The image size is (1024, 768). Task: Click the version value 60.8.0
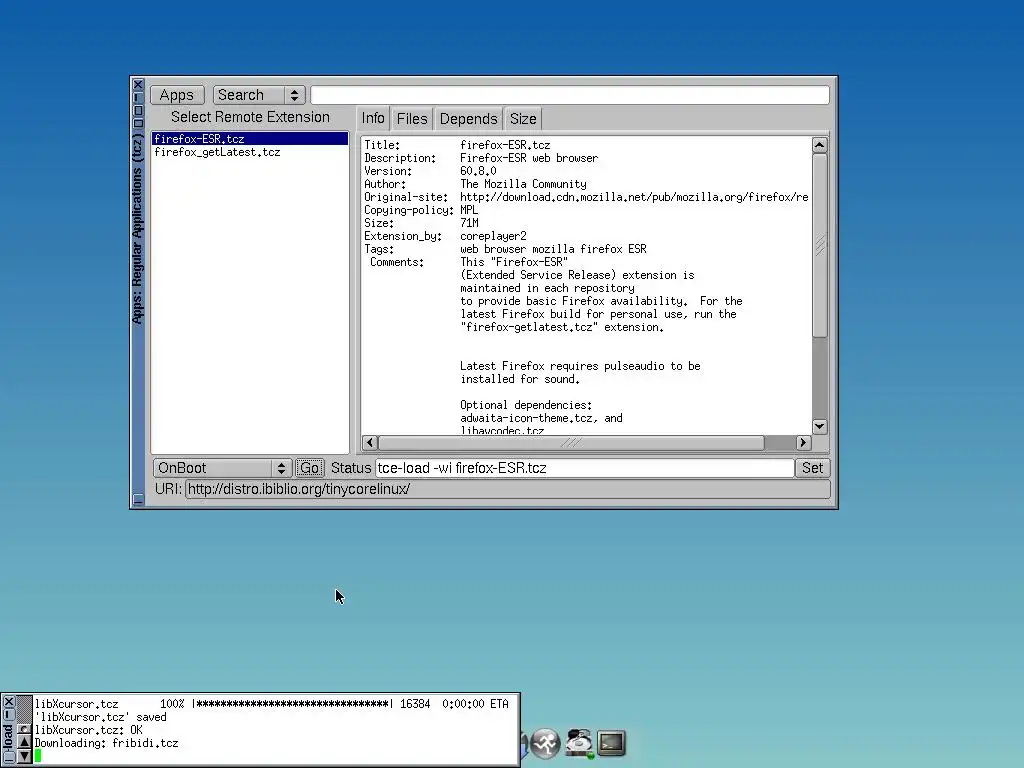478,171
